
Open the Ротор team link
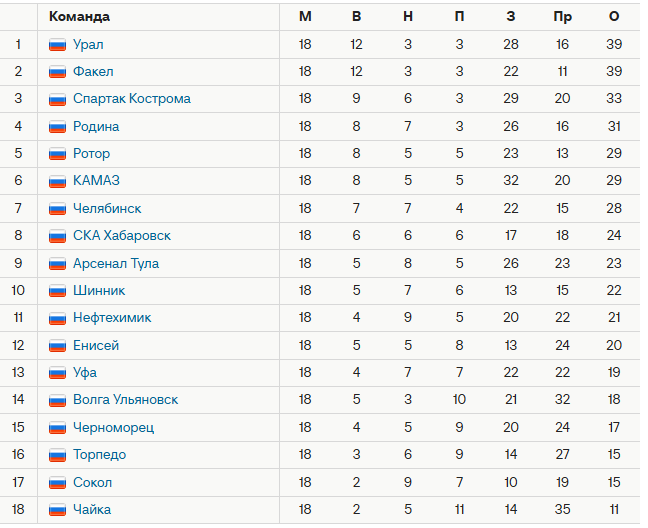91,154
